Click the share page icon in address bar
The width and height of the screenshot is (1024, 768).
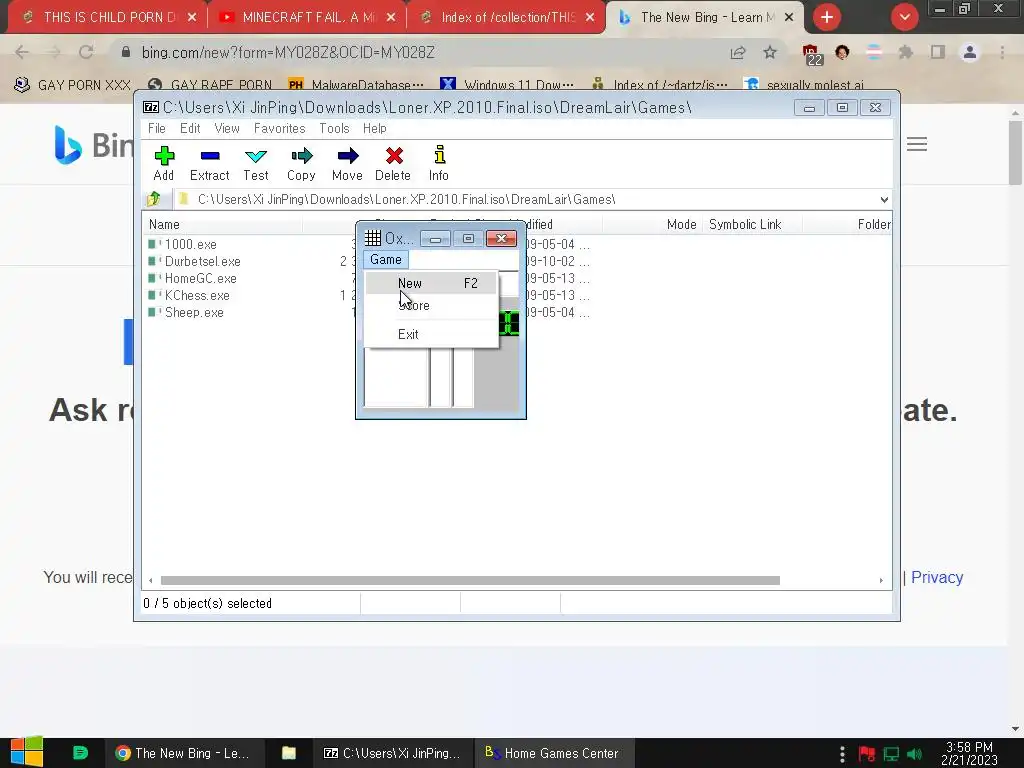738,52
